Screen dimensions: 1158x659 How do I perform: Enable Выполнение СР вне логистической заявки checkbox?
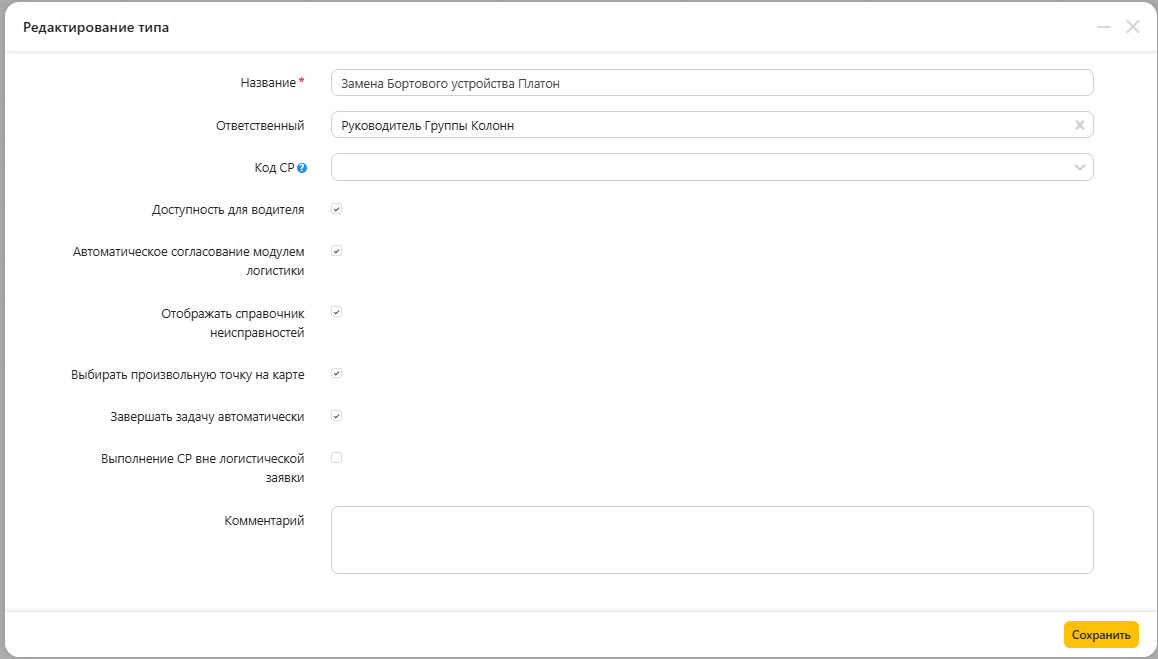[x=337, y=458]
